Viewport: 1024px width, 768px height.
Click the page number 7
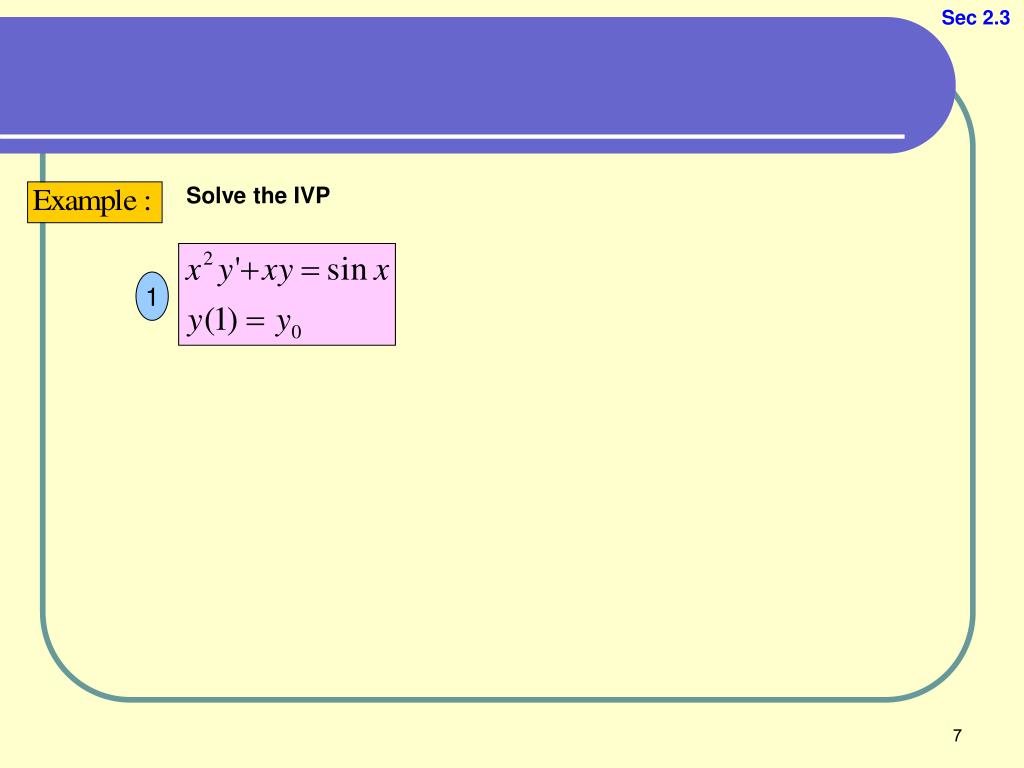[957, 735]
